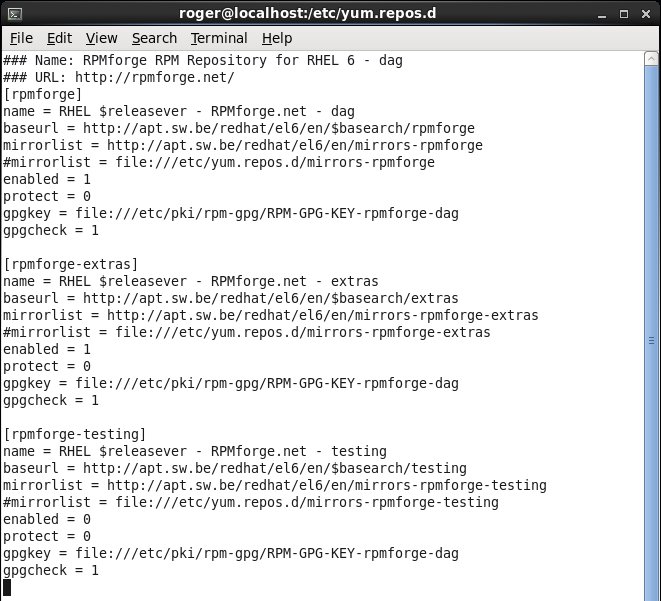Click the scrollbar up arrow
The height and width of the screenshot is (601, 661).
[651, 59]
